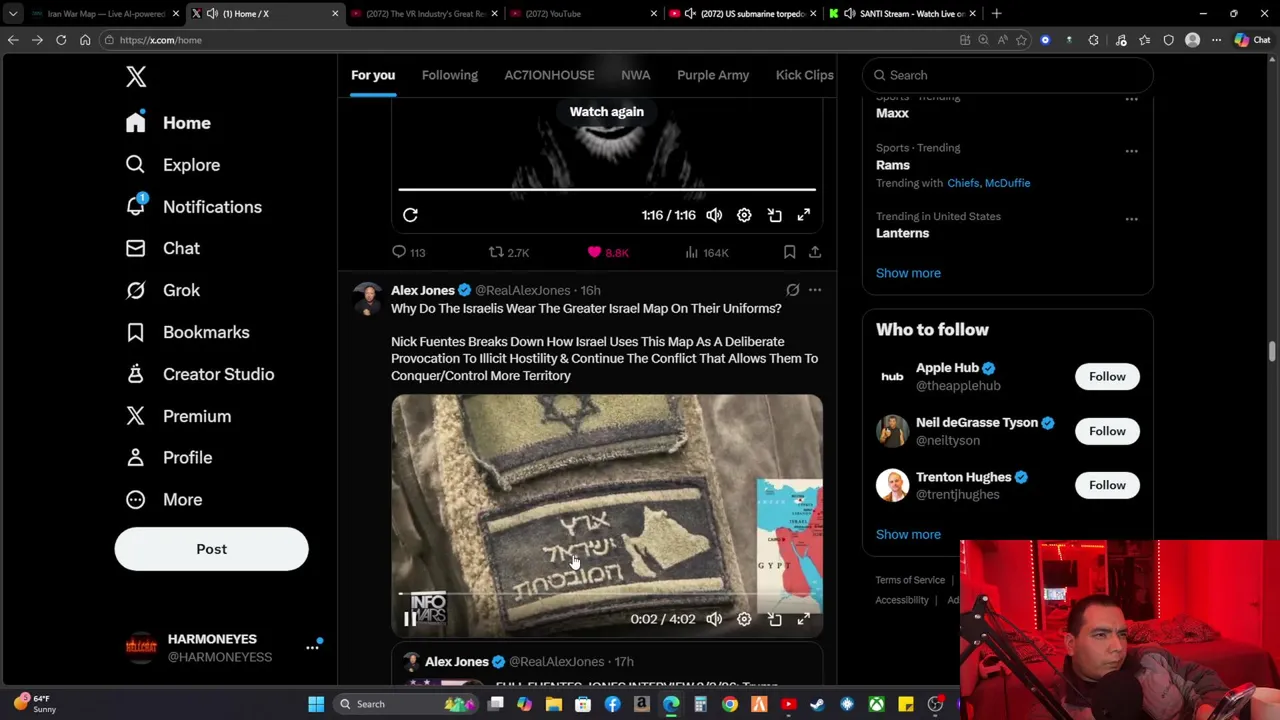The image size is (1280, 720).
Task: Switch to the NWA tab
Action: coord(635,75)
